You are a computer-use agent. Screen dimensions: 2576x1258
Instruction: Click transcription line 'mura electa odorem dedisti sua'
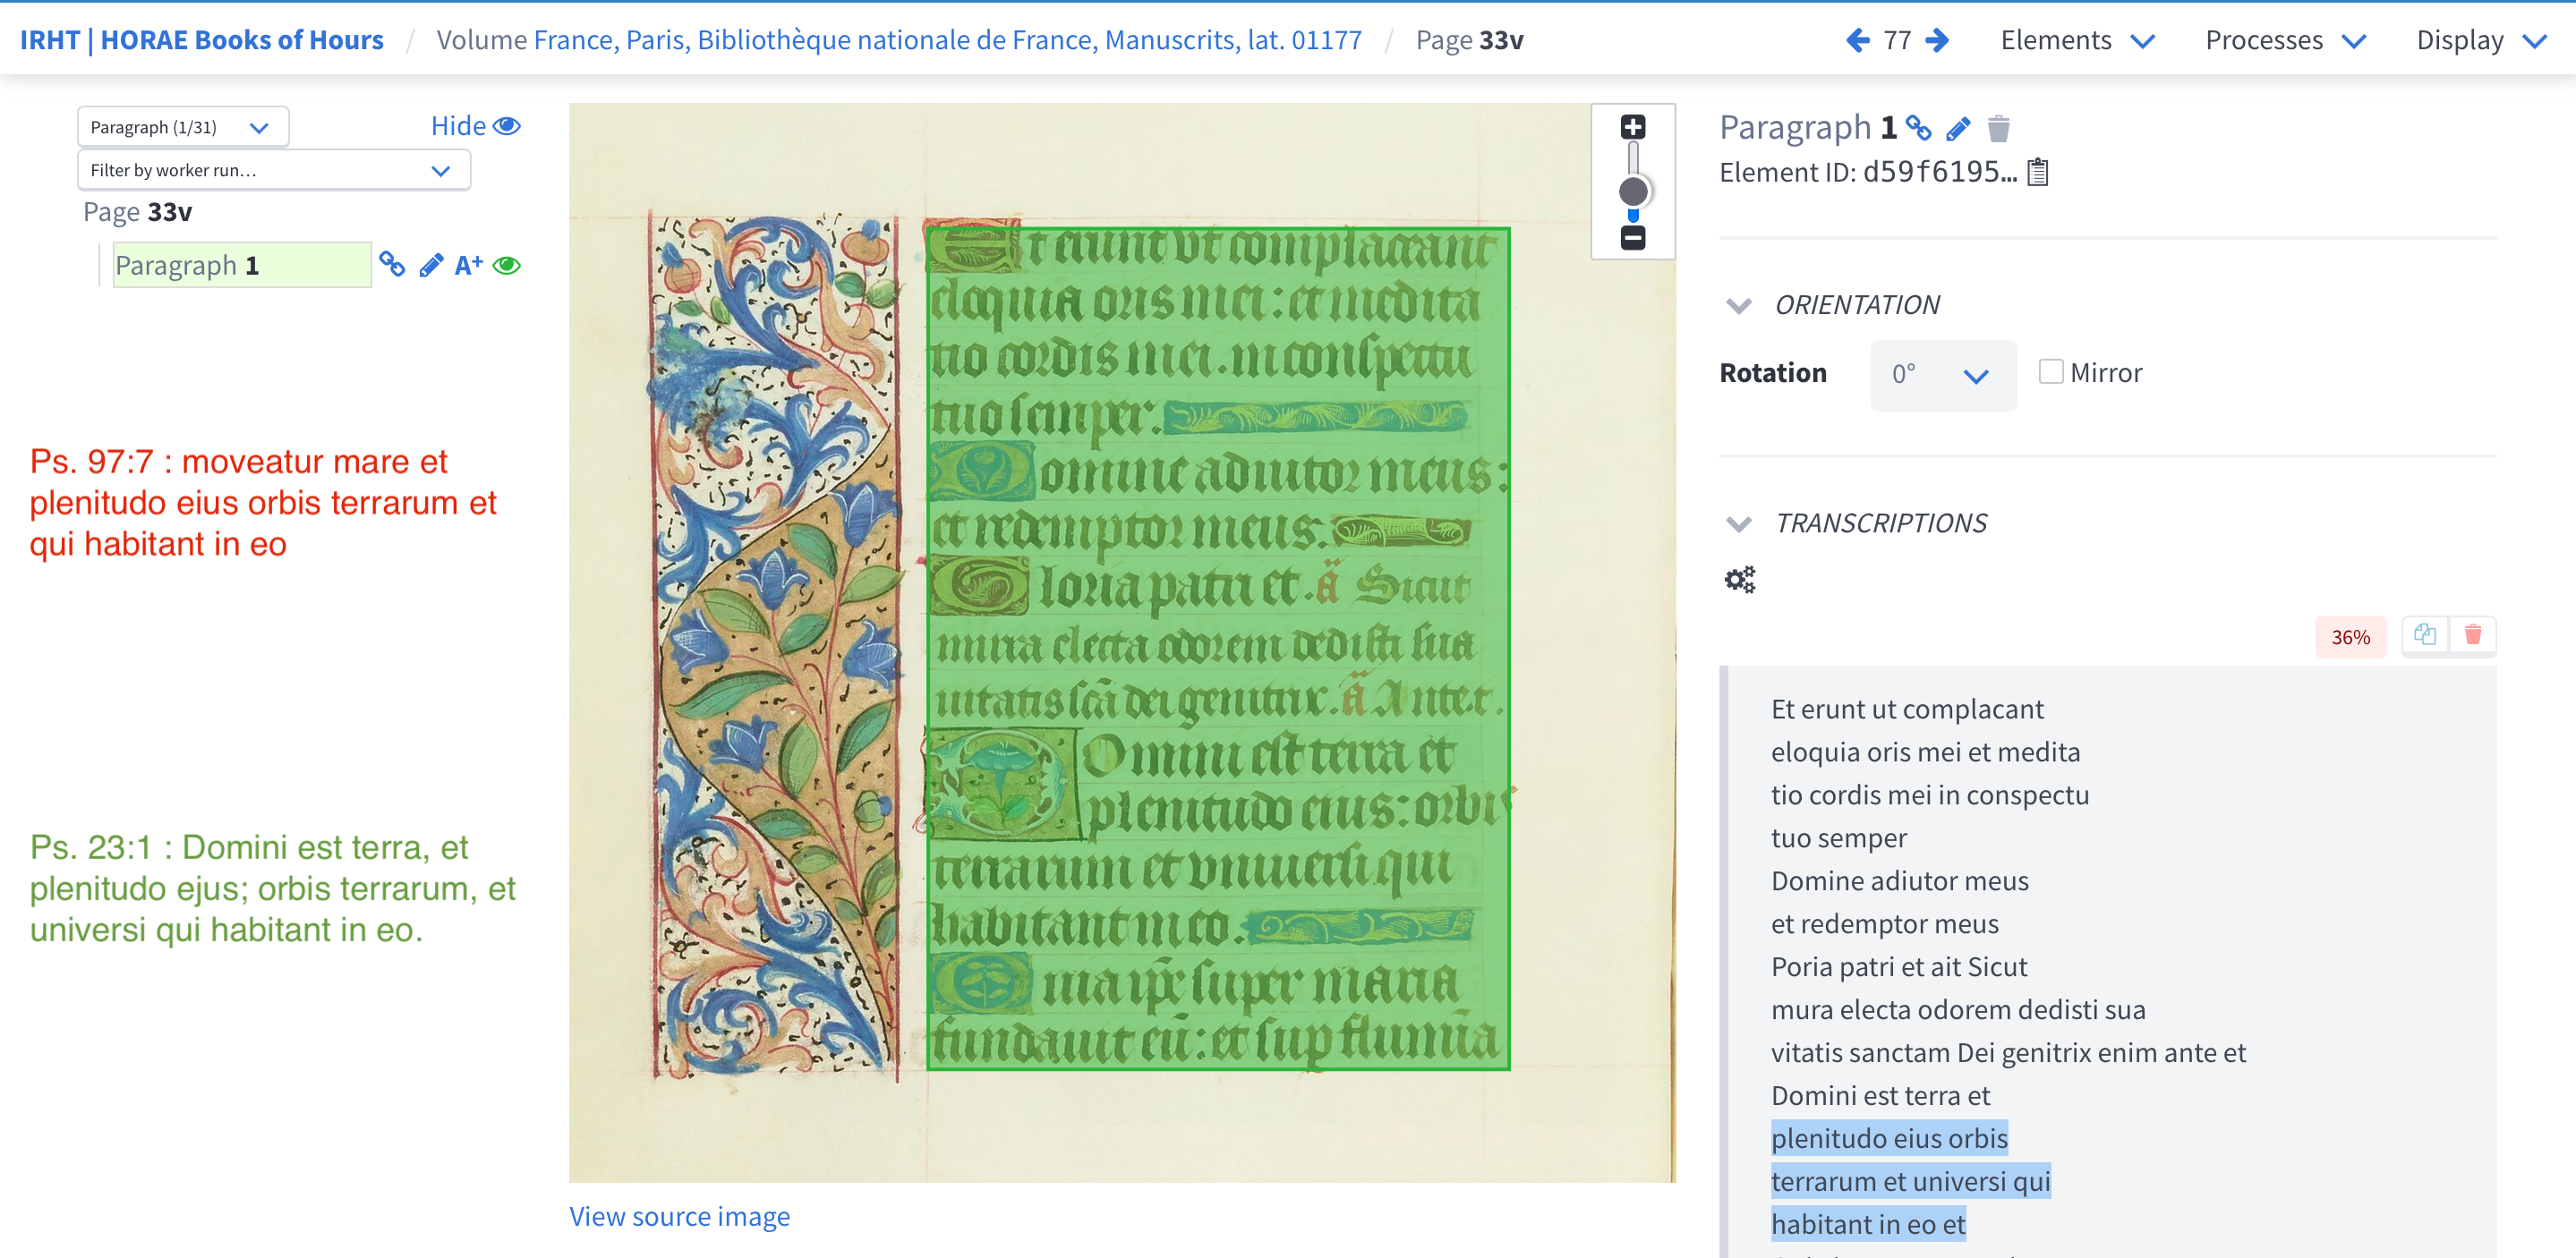click(1958, 1010)
